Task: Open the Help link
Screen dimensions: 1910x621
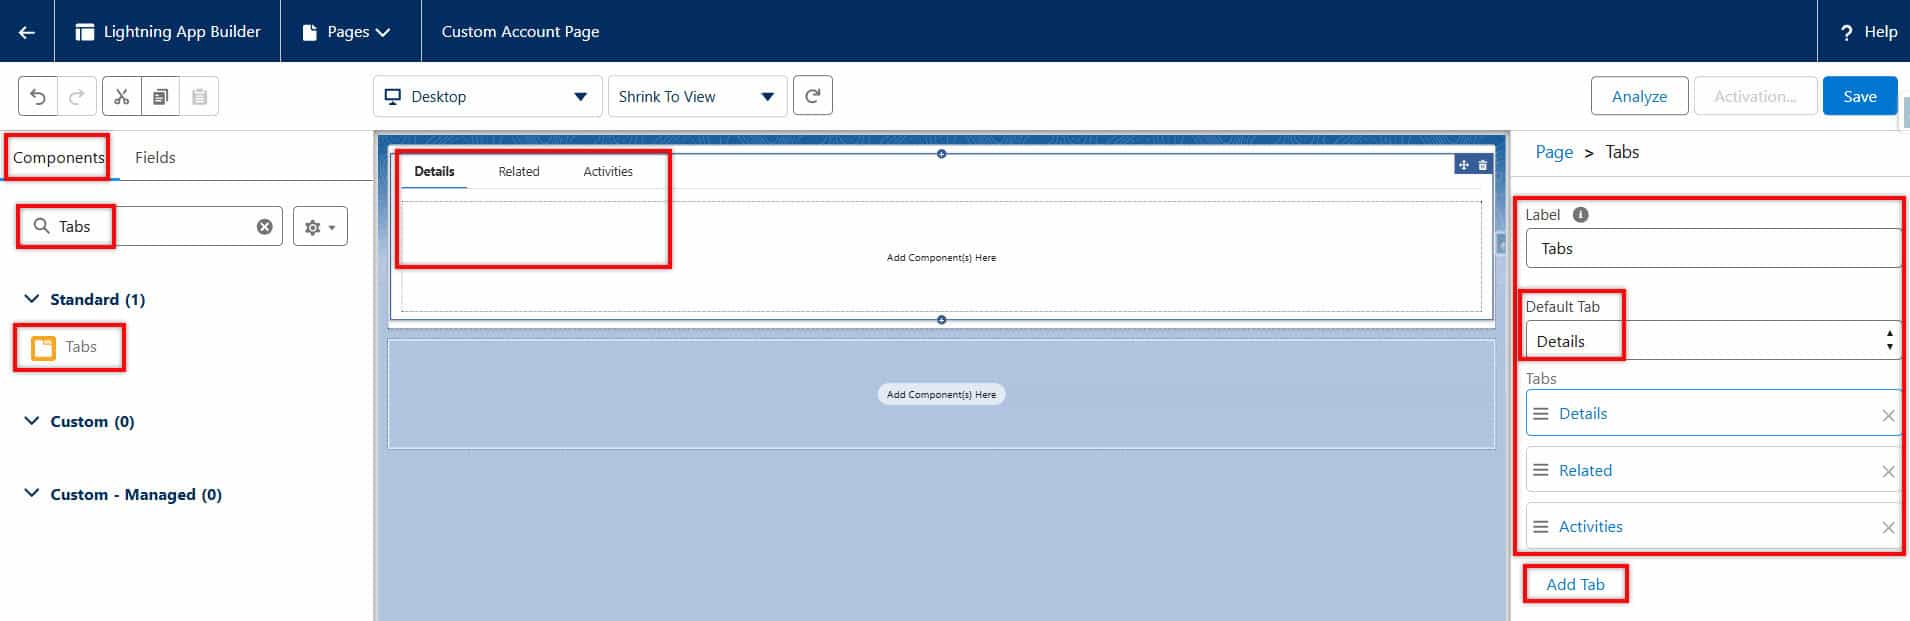Action: [x=1868, y=32]
